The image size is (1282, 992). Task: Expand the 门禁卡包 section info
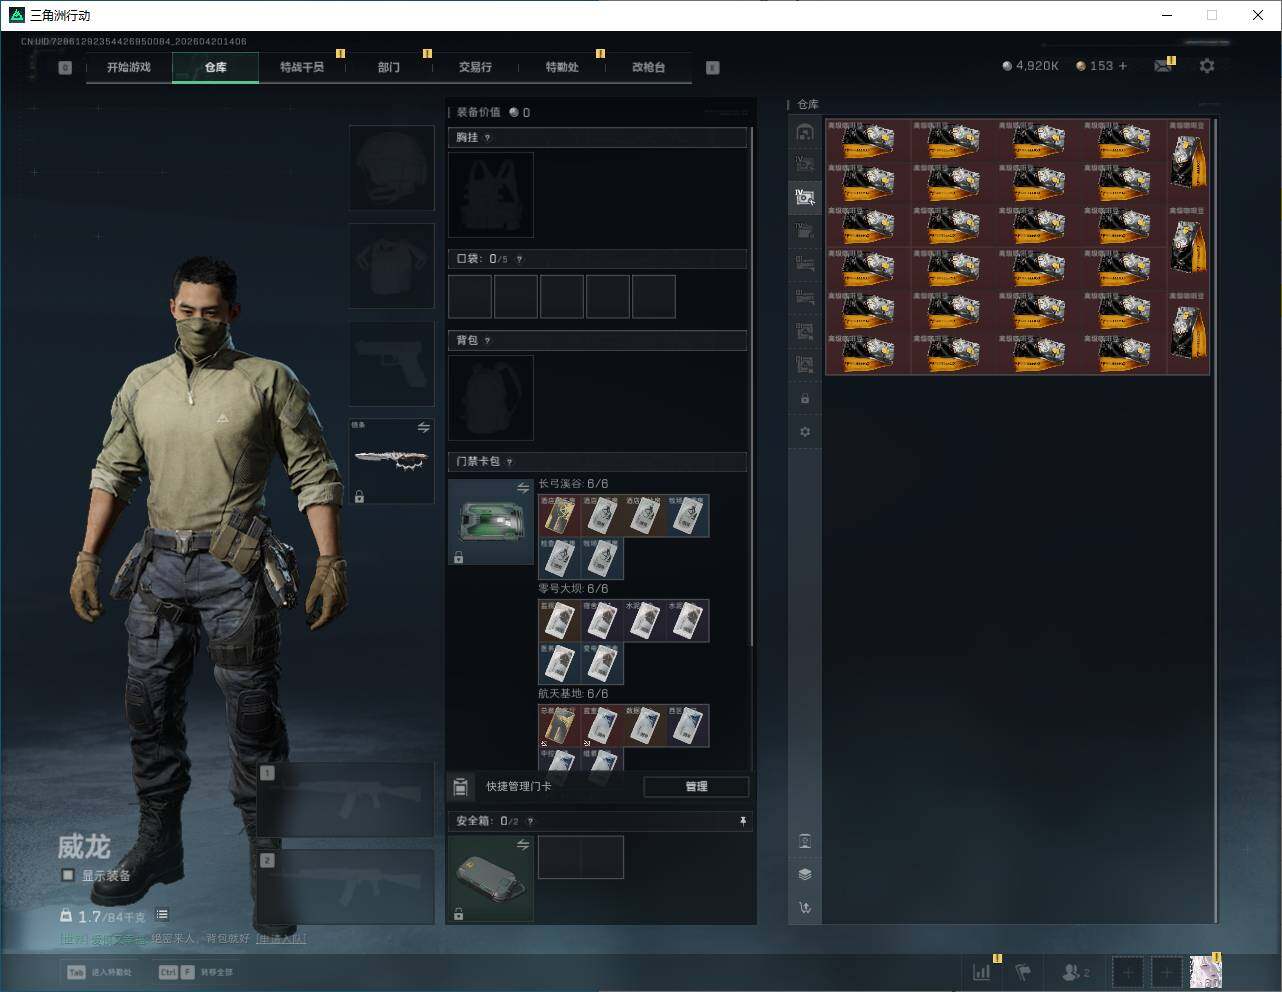[x=510, y=462]
